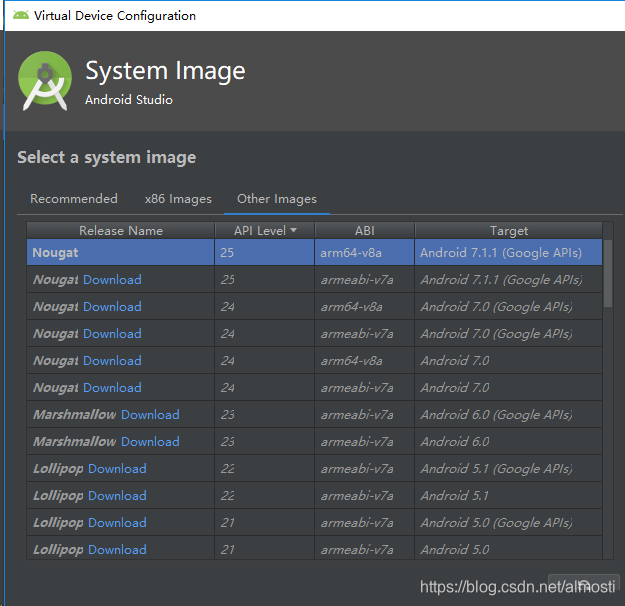
Task: Download Marshmallow plain Android 6.0 image
Action: coord(150,442)
